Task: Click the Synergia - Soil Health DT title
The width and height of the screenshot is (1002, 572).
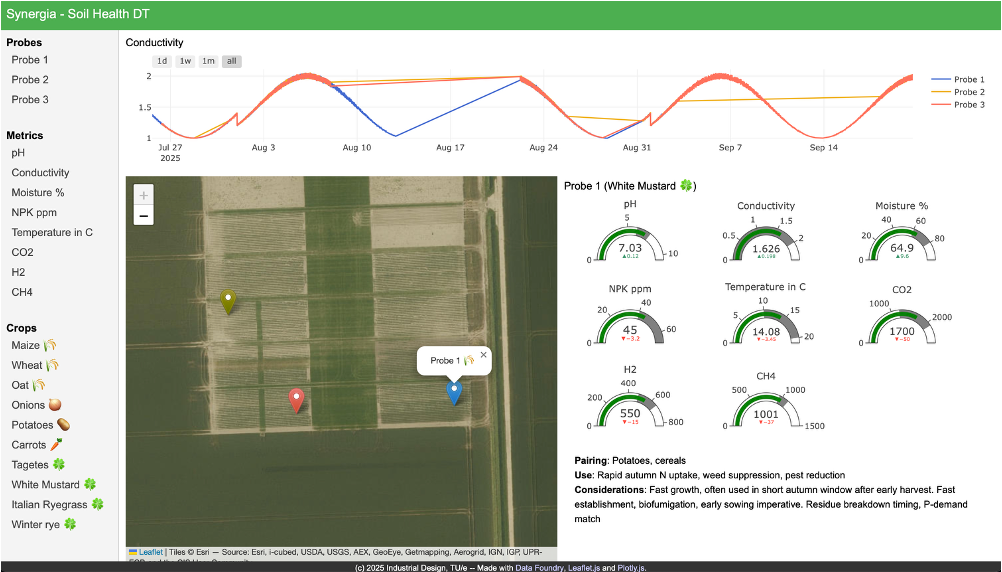Action: [x=78, y=14]
